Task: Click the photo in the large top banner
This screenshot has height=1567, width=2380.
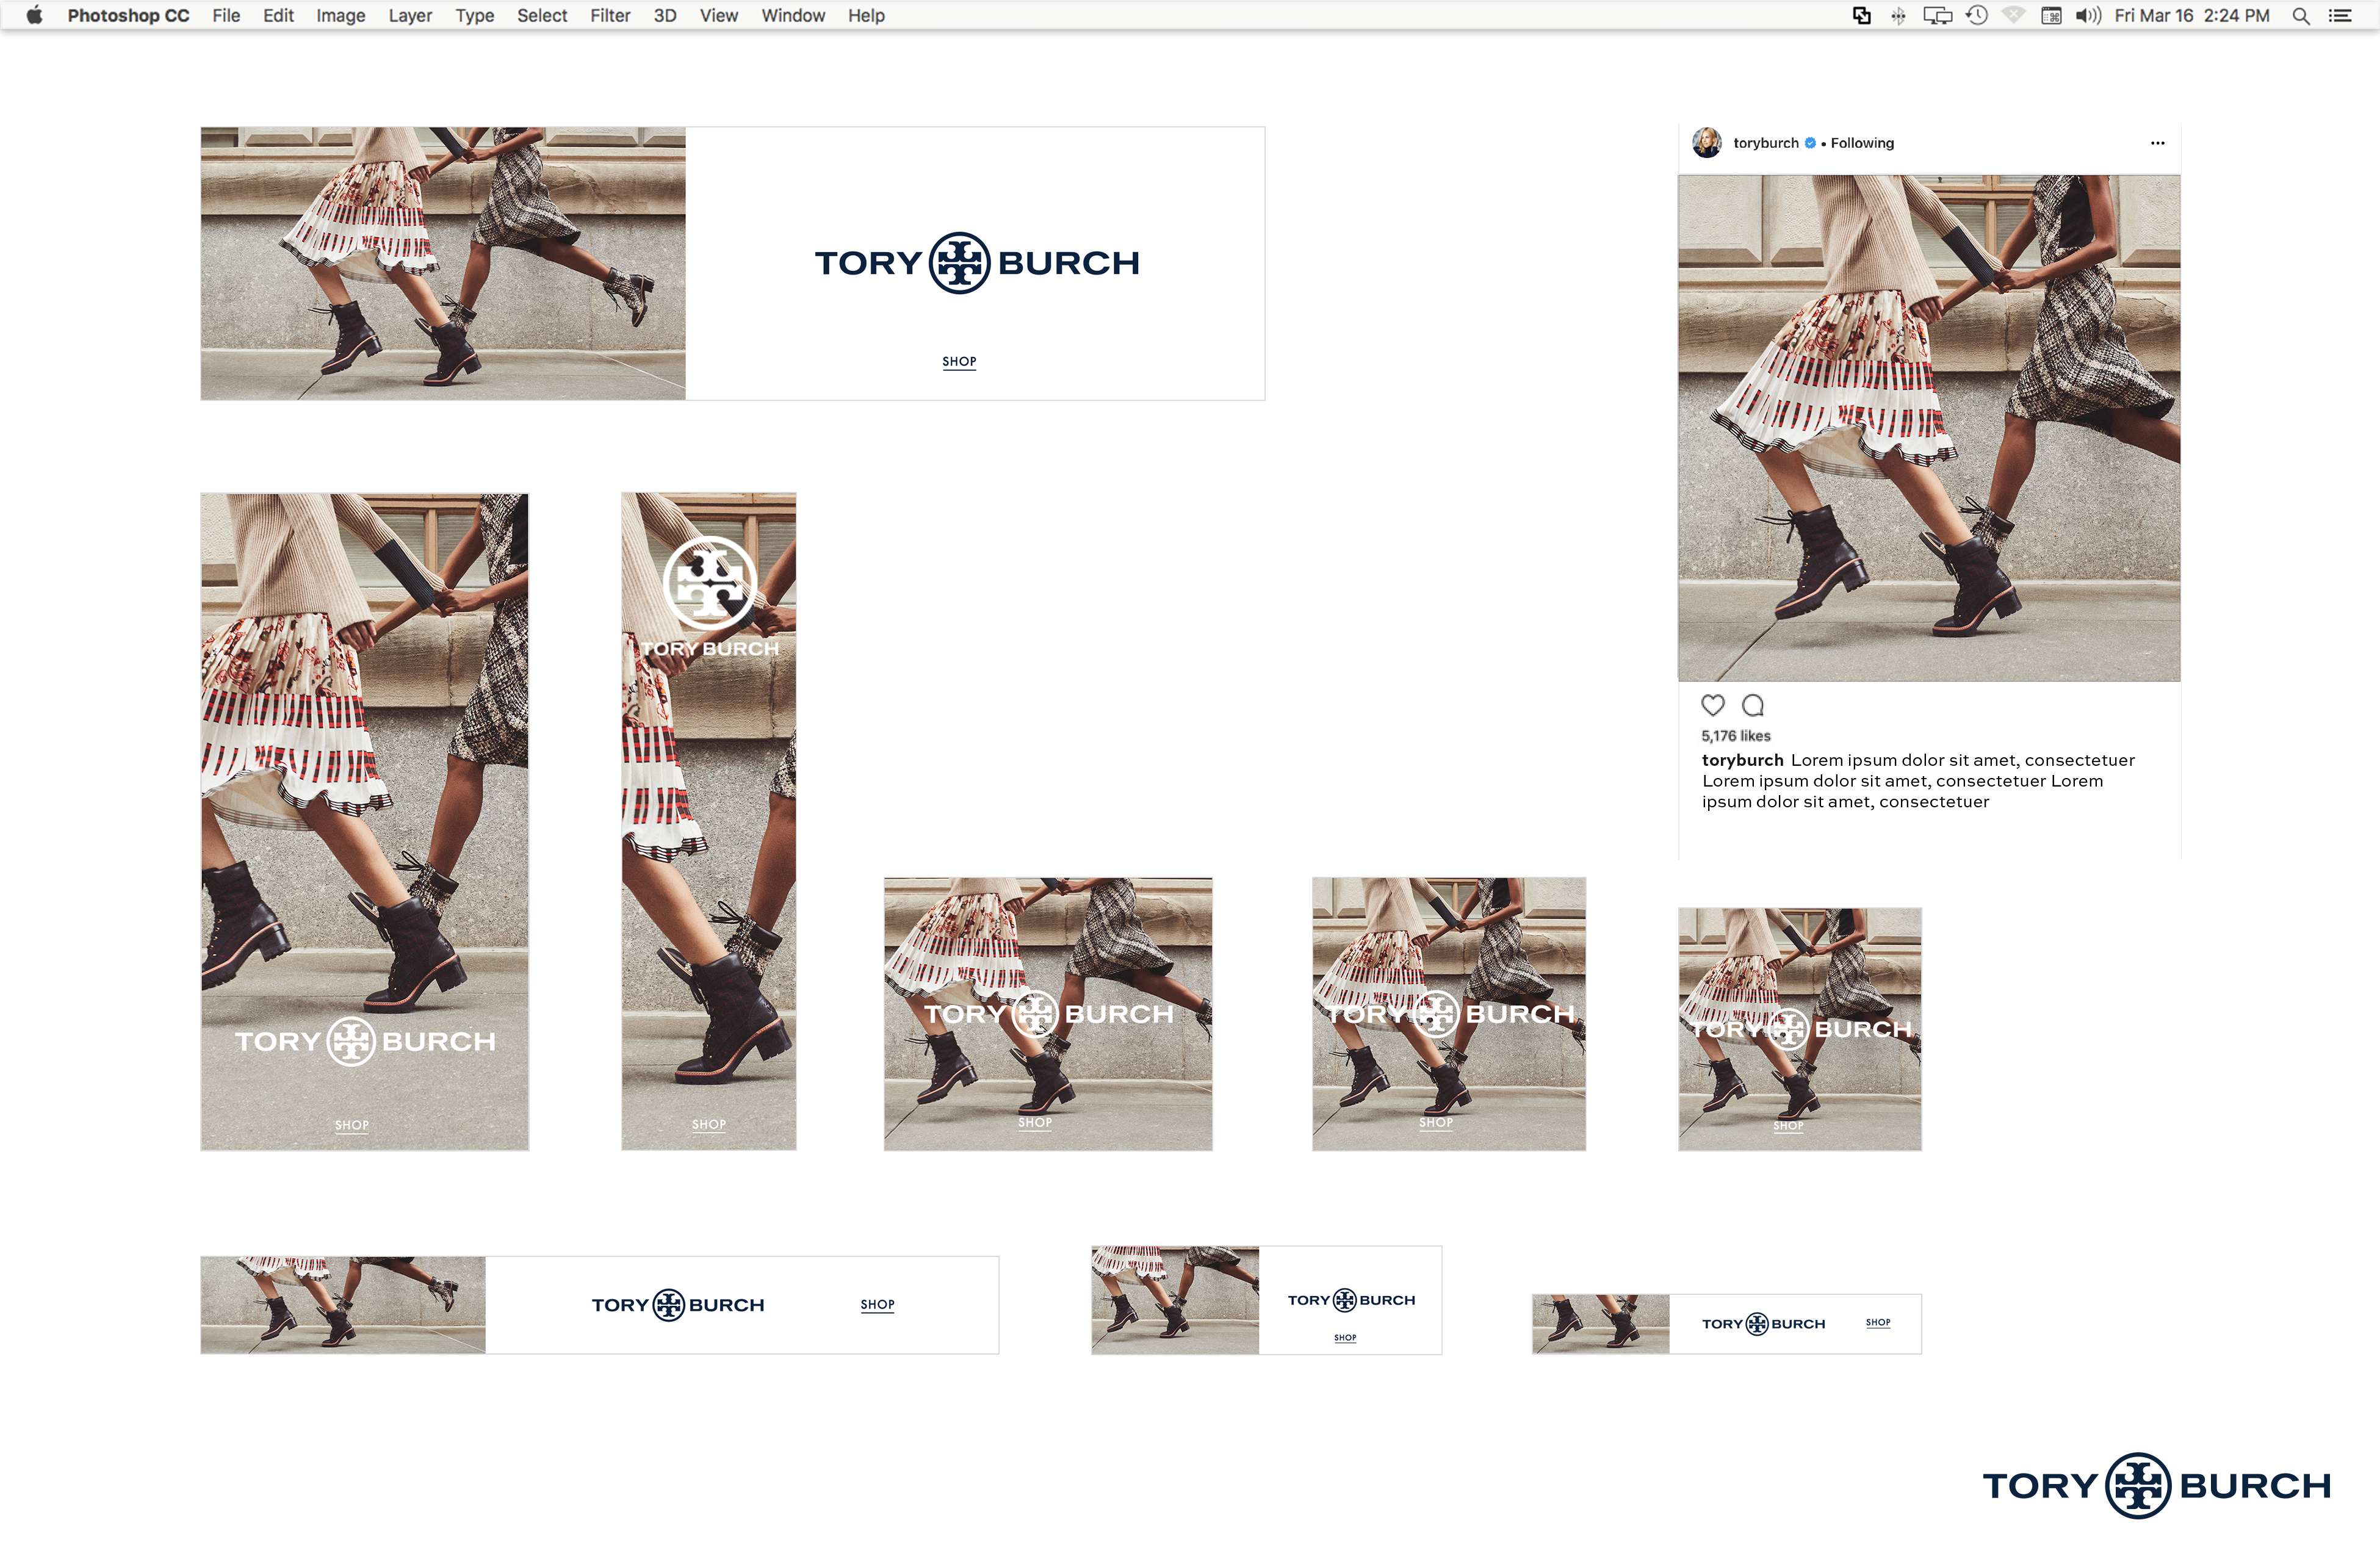Action: [x=443, y=263]
